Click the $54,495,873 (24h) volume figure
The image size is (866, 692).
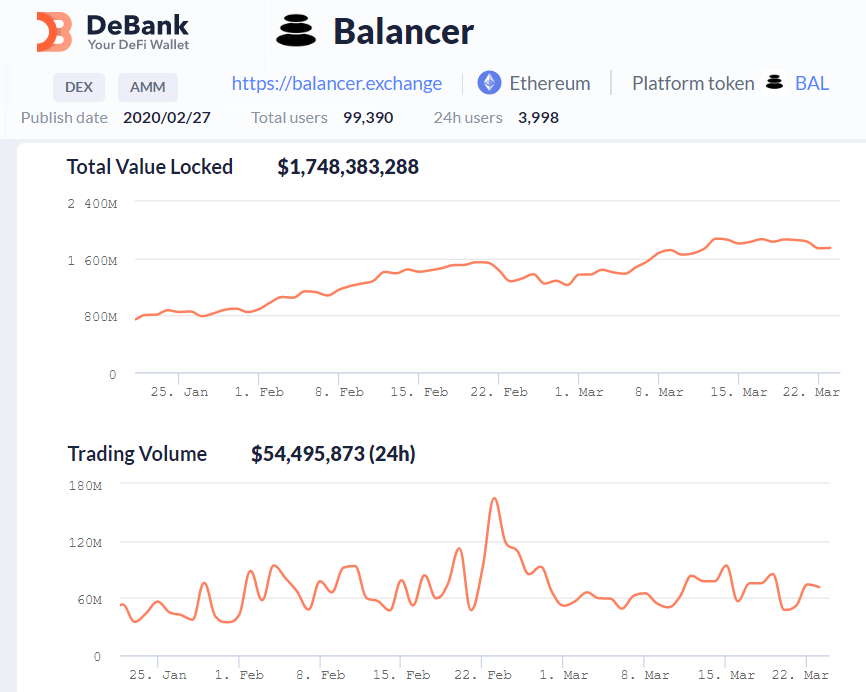point(333,454)
